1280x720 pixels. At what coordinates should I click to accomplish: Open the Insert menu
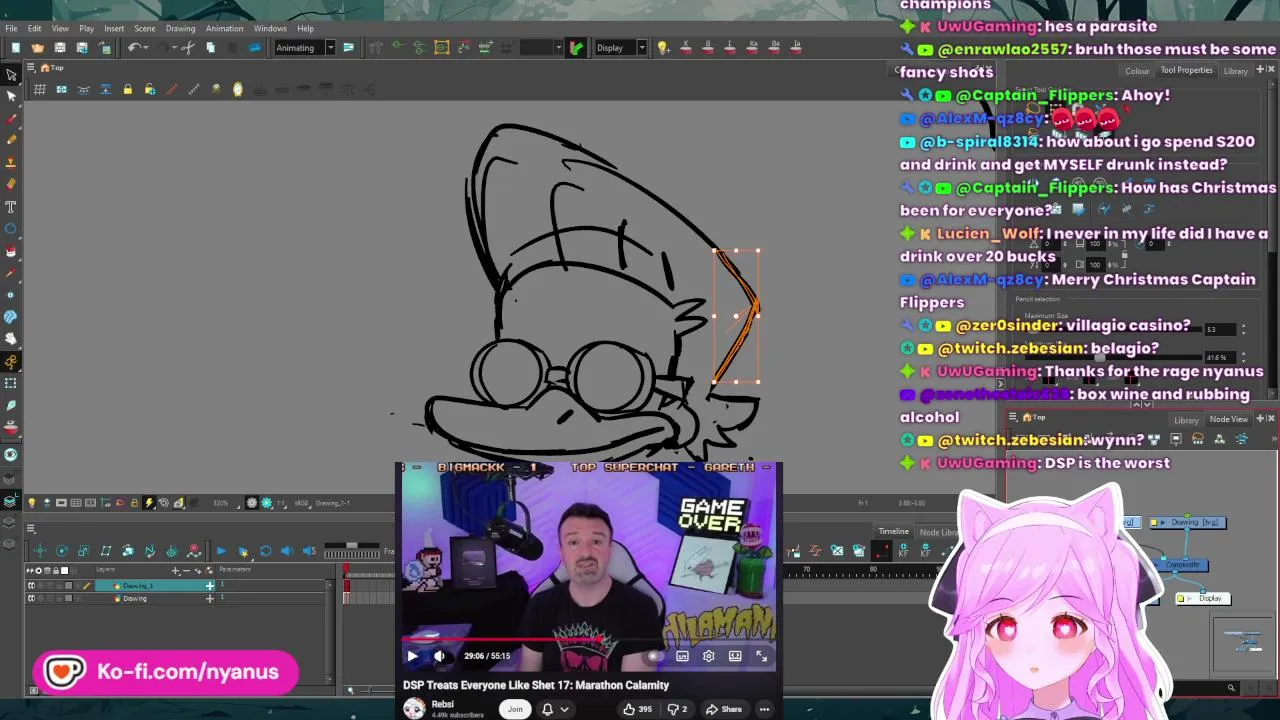click(x=114, y=28)
